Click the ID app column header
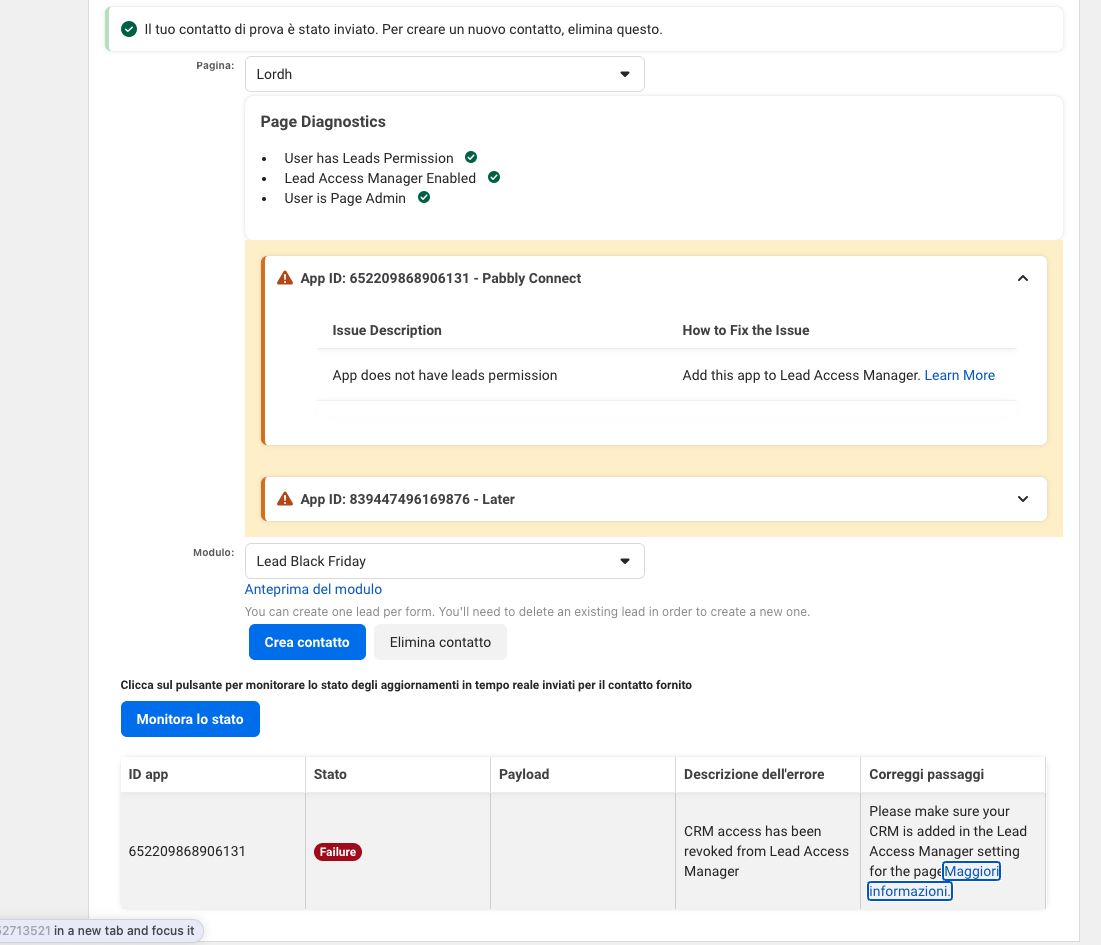This screenshot has height=945, width=1101. (149, 774)
